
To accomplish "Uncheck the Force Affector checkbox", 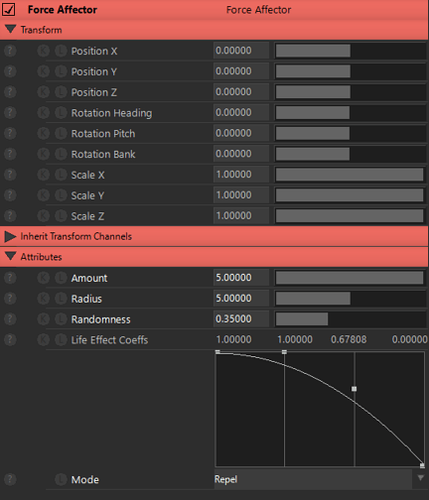I will (x=9, y=10).
